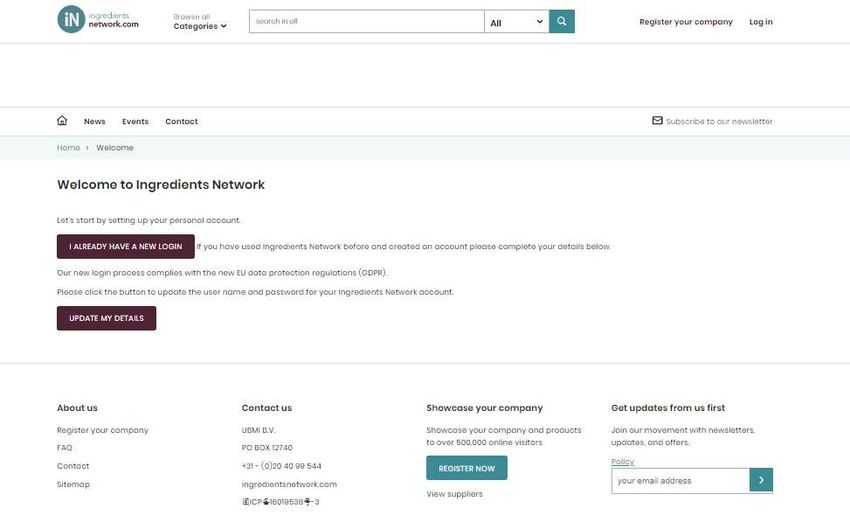
Task: Expand Browse all Categories menu
Action: point(200,22)
